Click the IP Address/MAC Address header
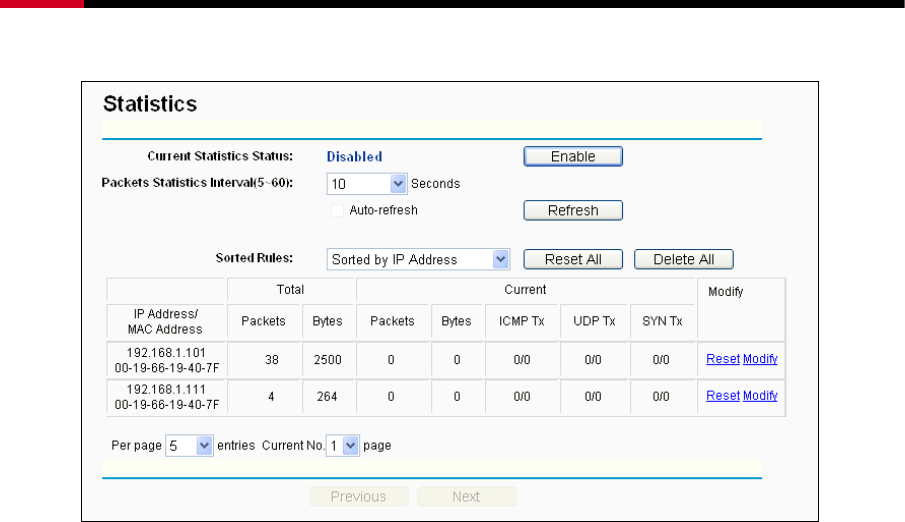This screenshot has width=905, height=522. [165, 322]
